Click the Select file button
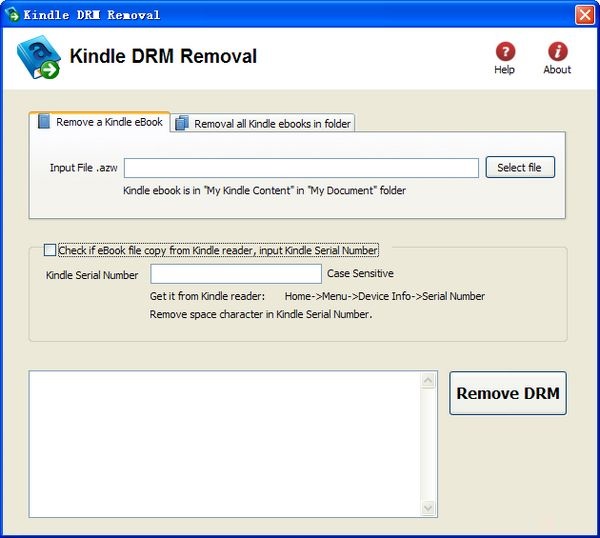600x538 pixels. (520, 167)
